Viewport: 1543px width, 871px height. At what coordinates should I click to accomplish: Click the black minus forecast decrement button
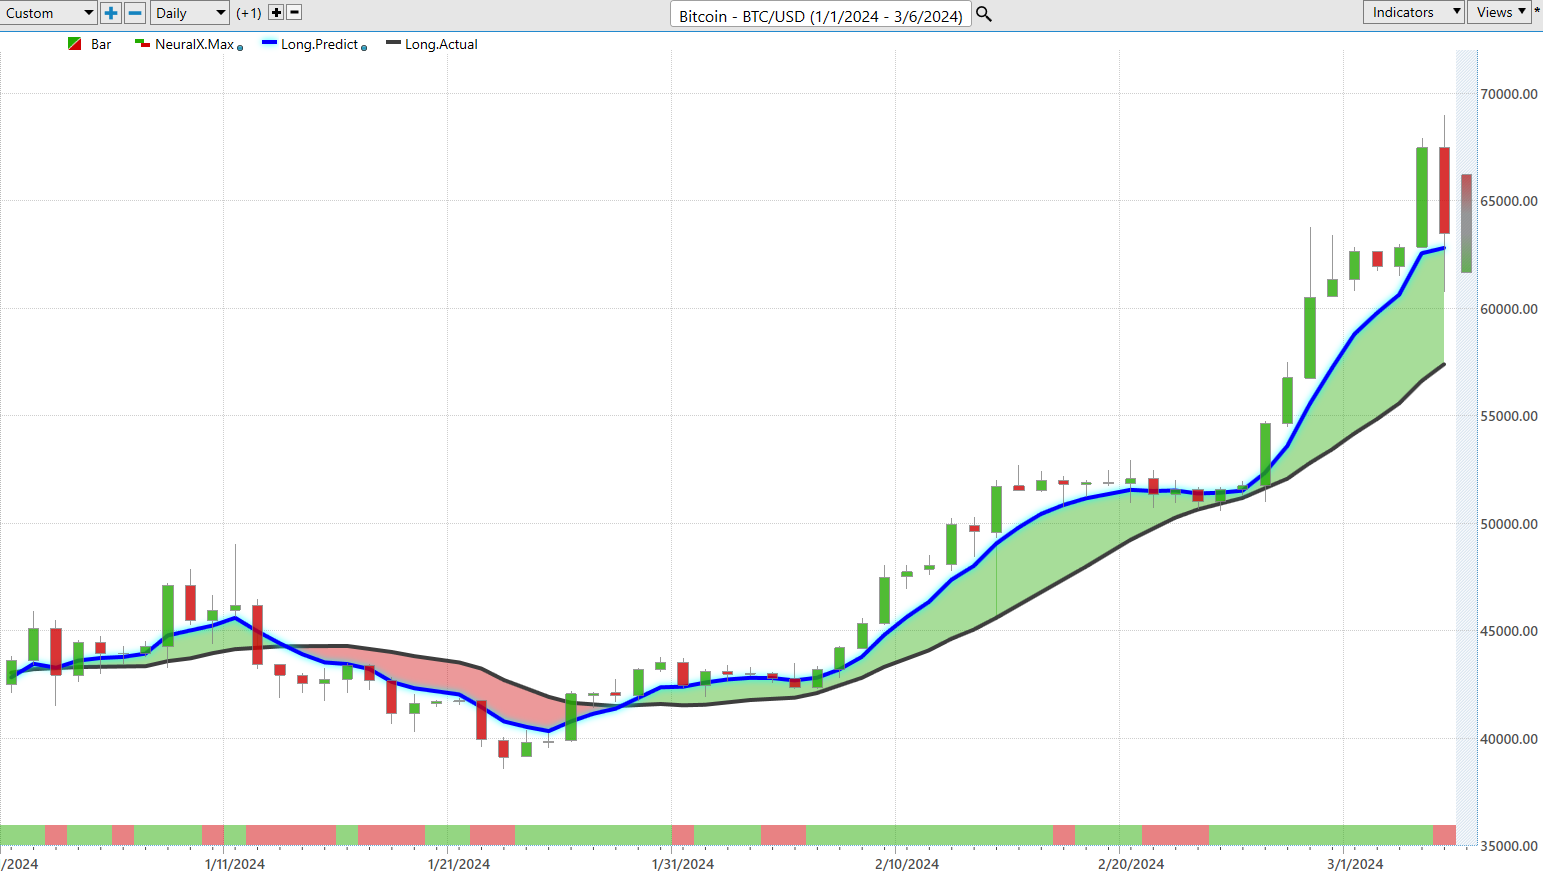[x=294, y=13]
